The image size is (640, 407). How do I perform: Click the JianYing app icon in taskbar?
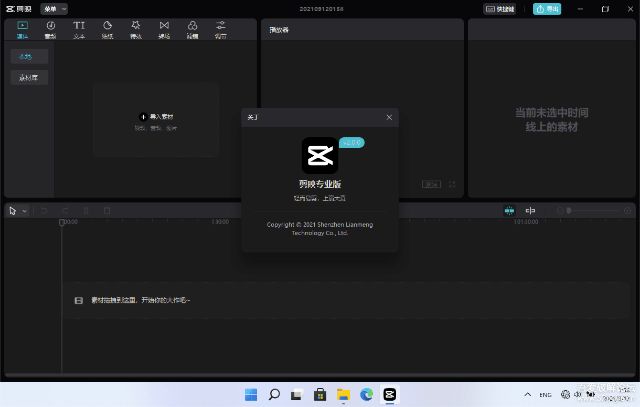(x=390, y=395)
